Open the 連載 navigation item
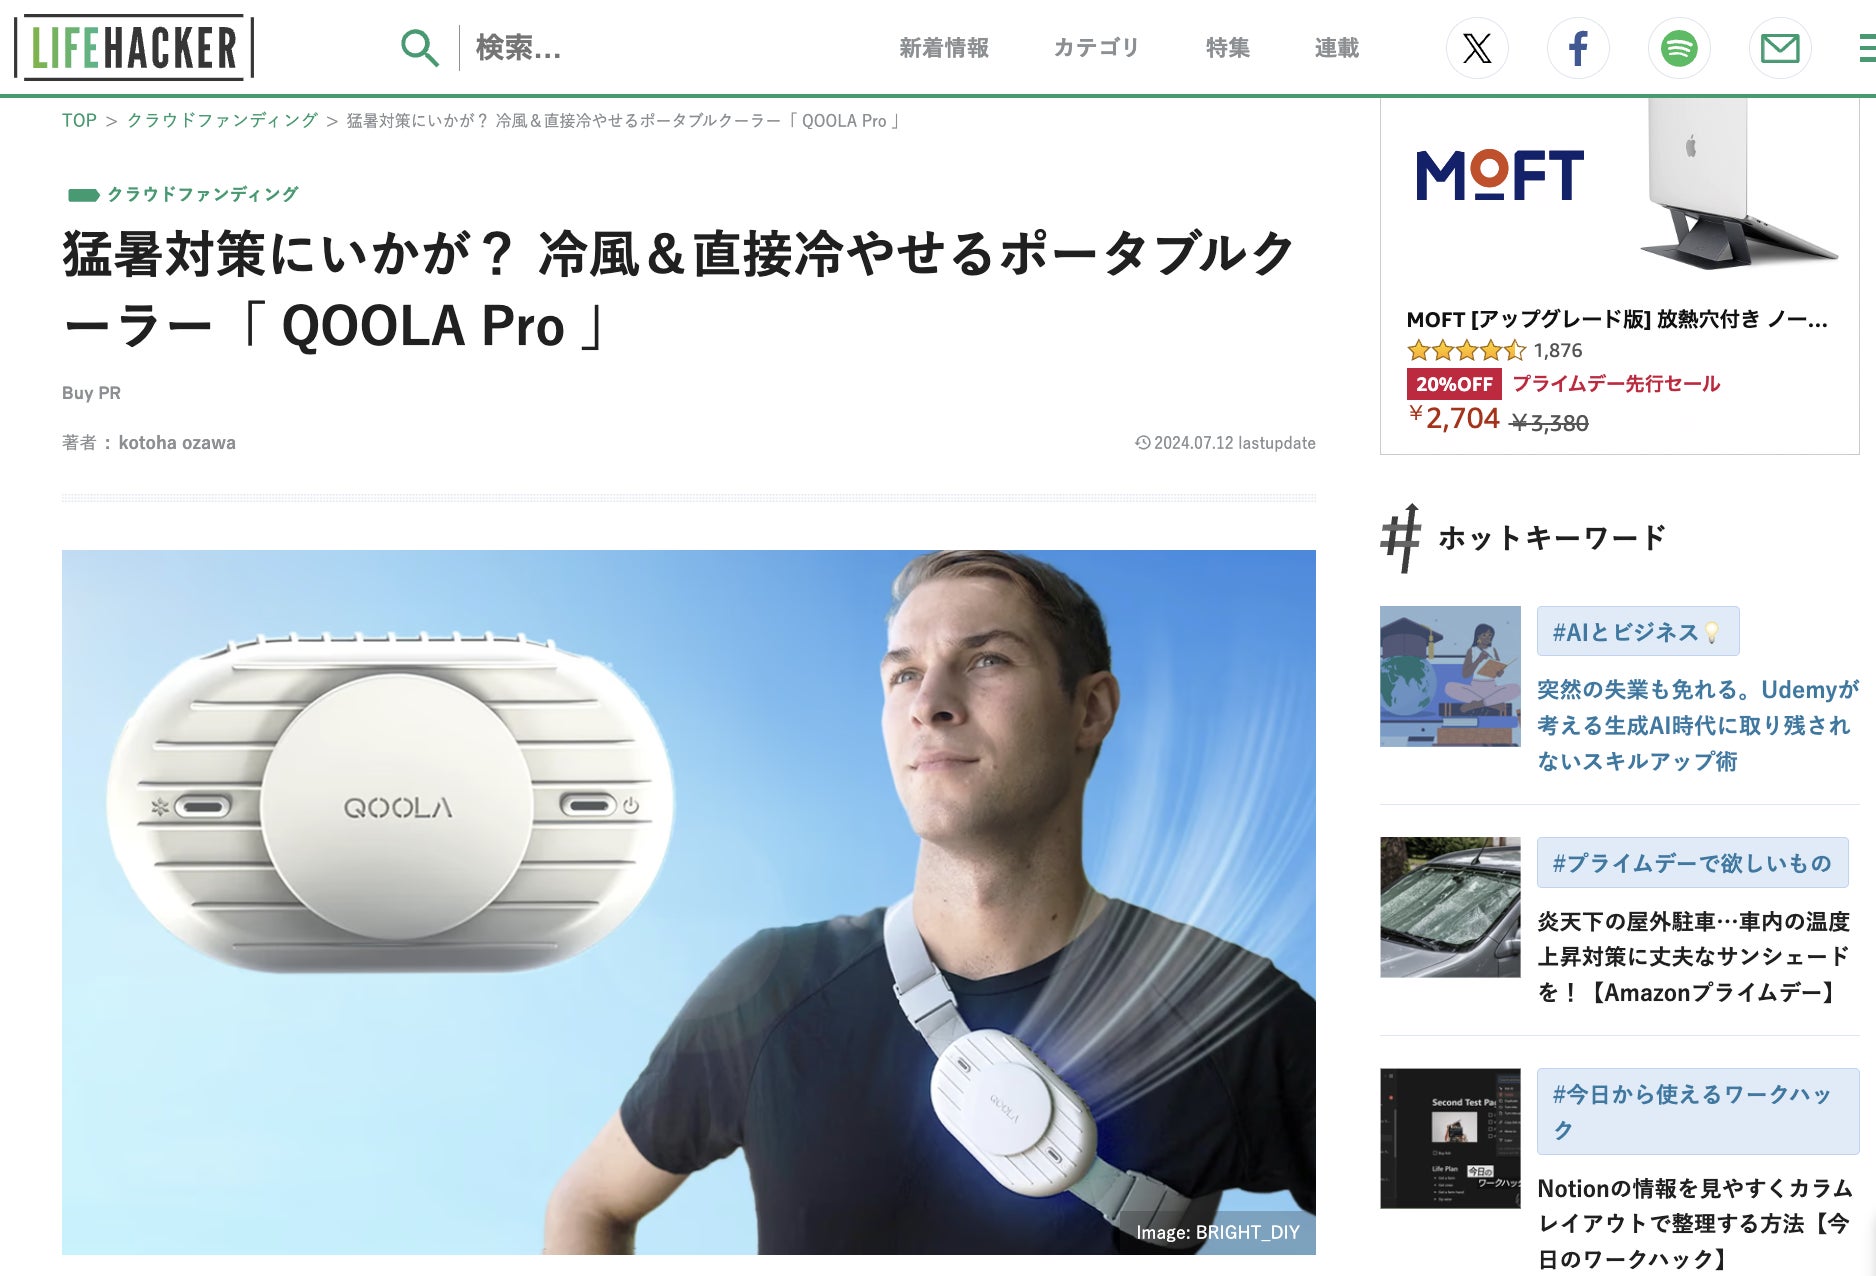The image size is (1876, 1276). [x=1336, y=48]
